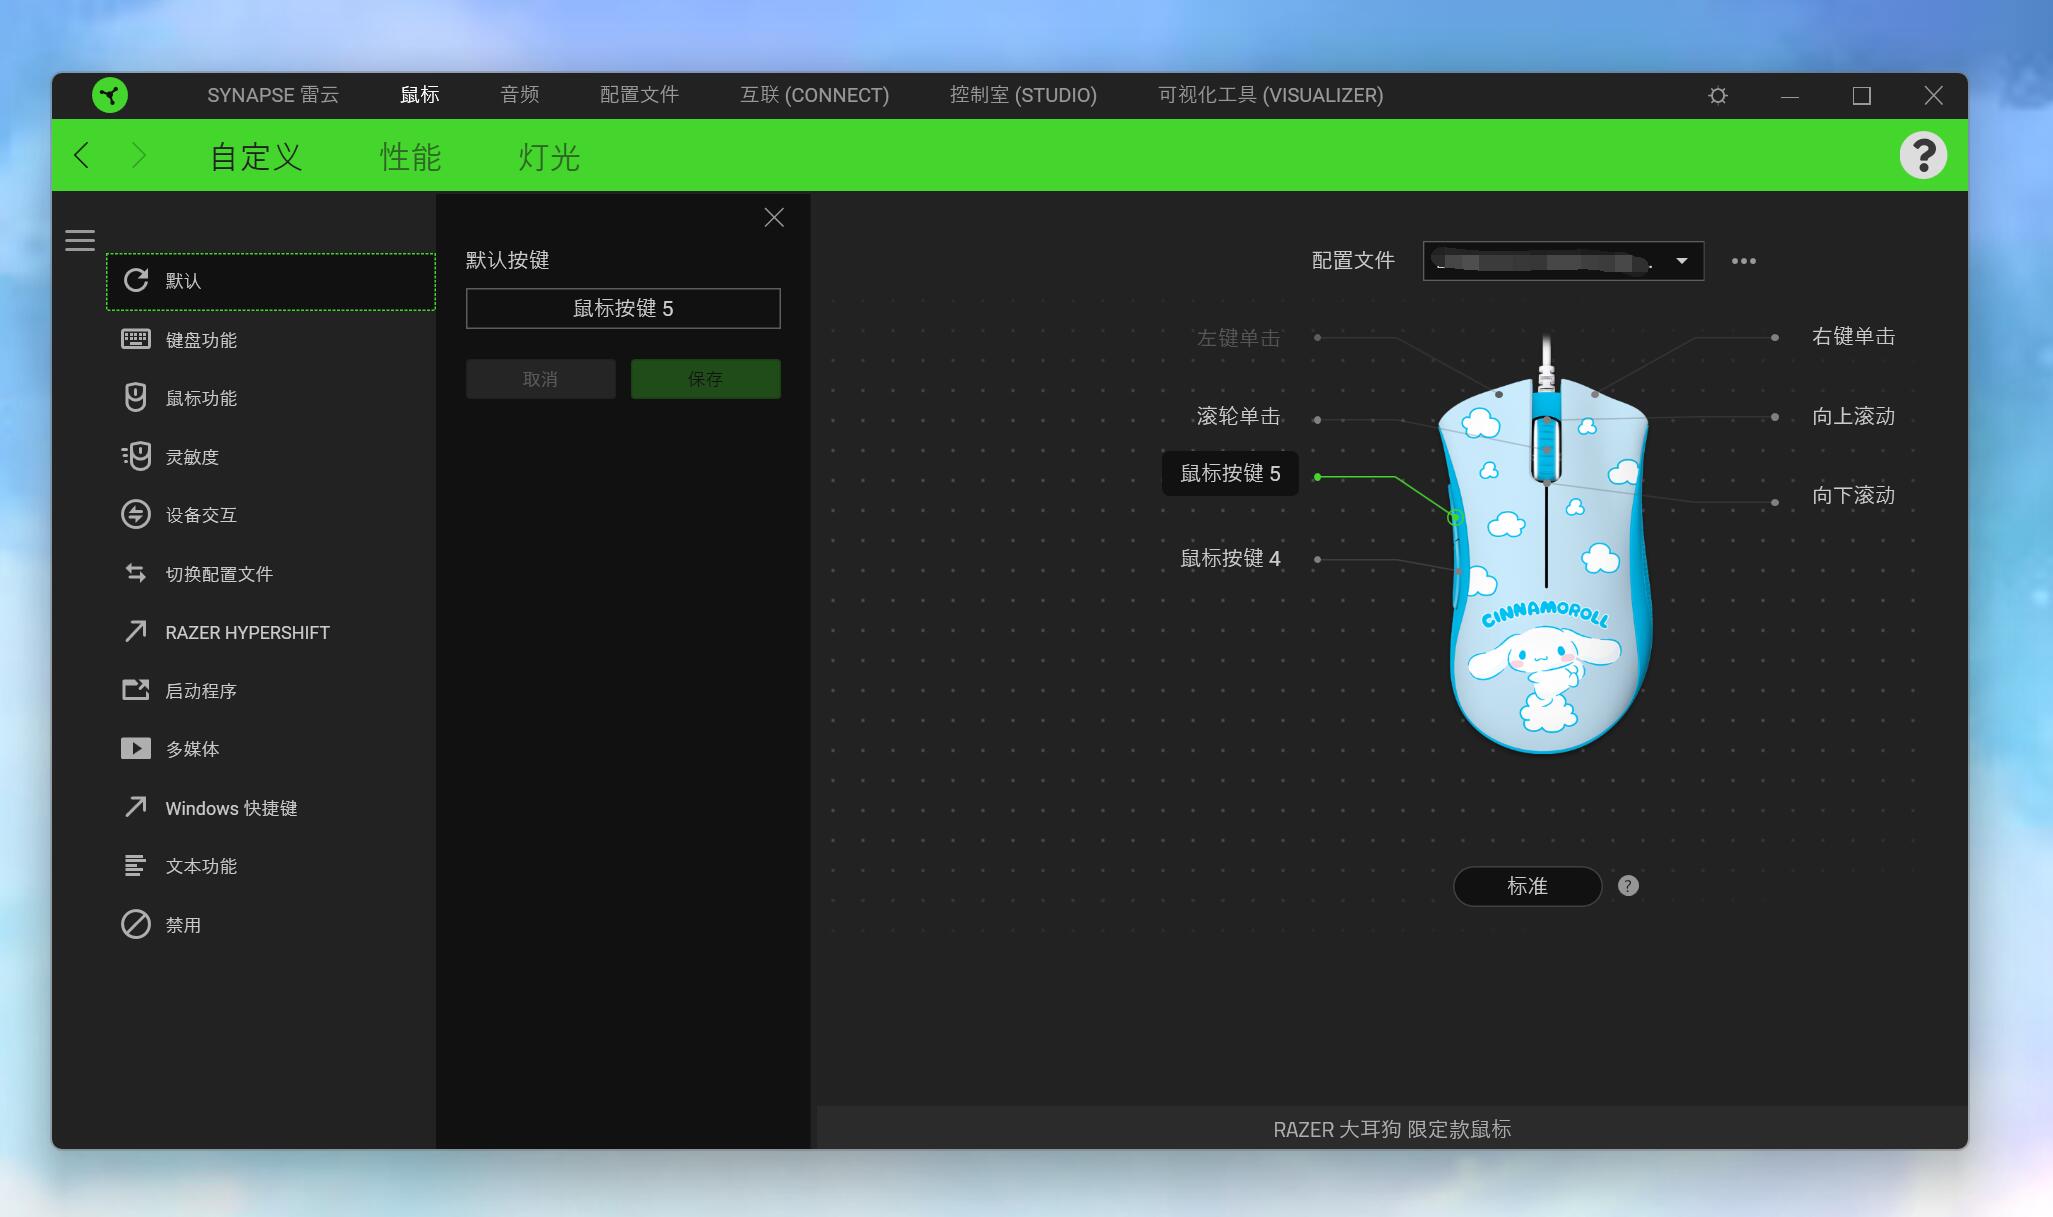Toggle the 标准 standard mode button

pos(1526,886)
